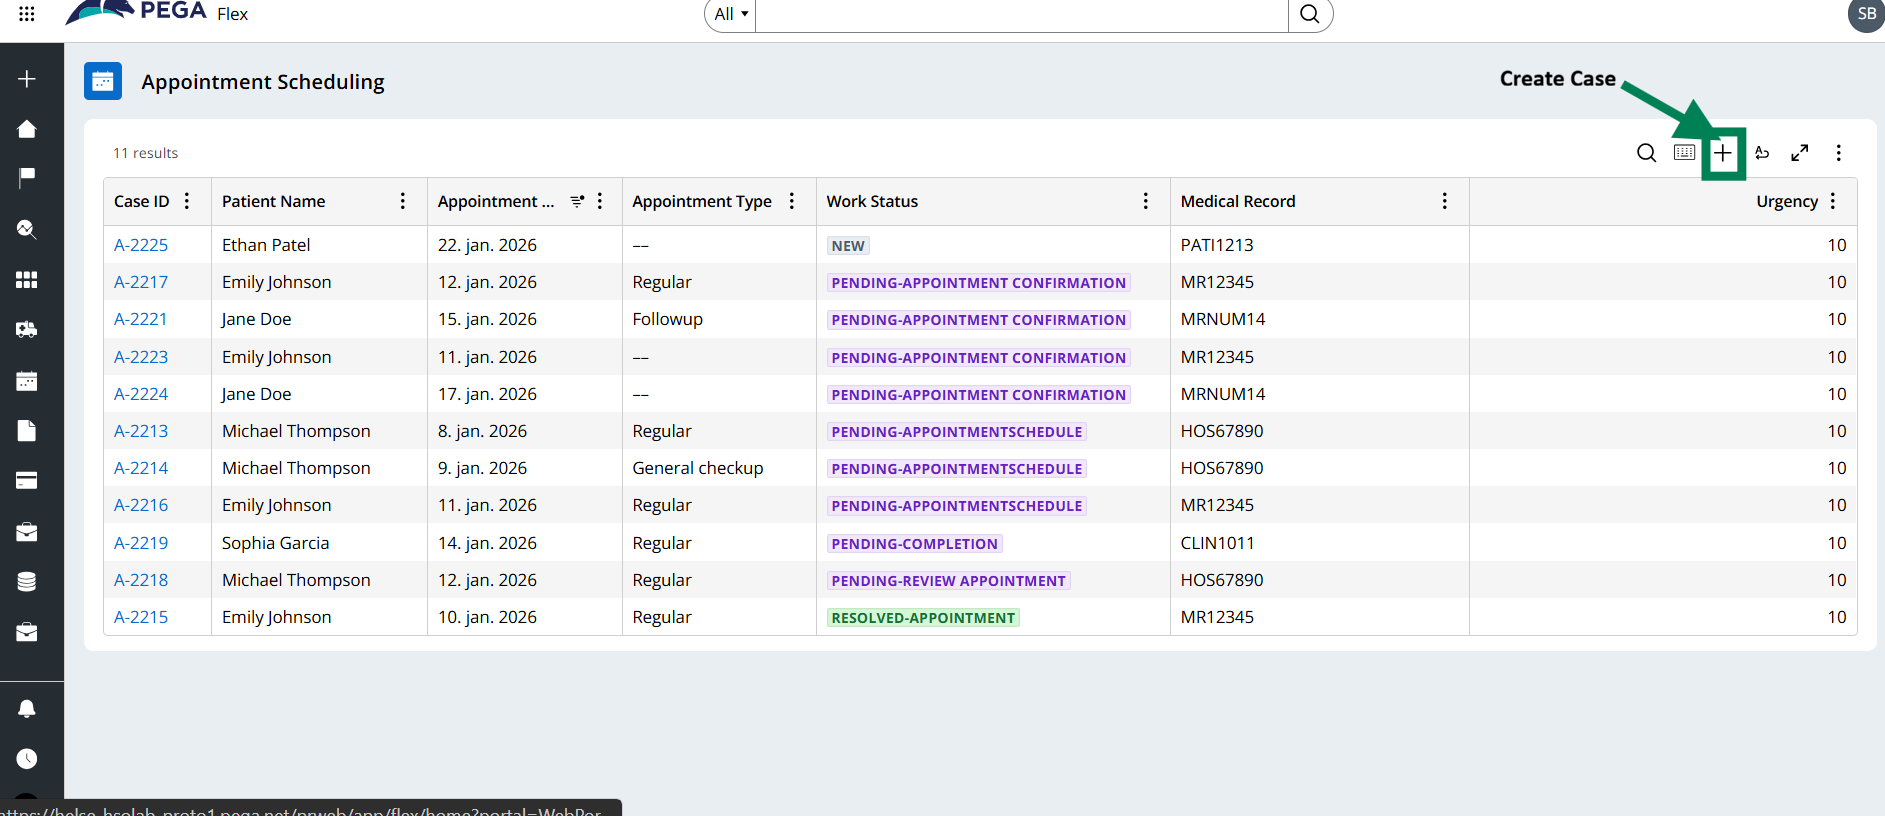1885x816 pixels.
Task: Click the Create plus icon in sidebar
Action: (27, 79)
